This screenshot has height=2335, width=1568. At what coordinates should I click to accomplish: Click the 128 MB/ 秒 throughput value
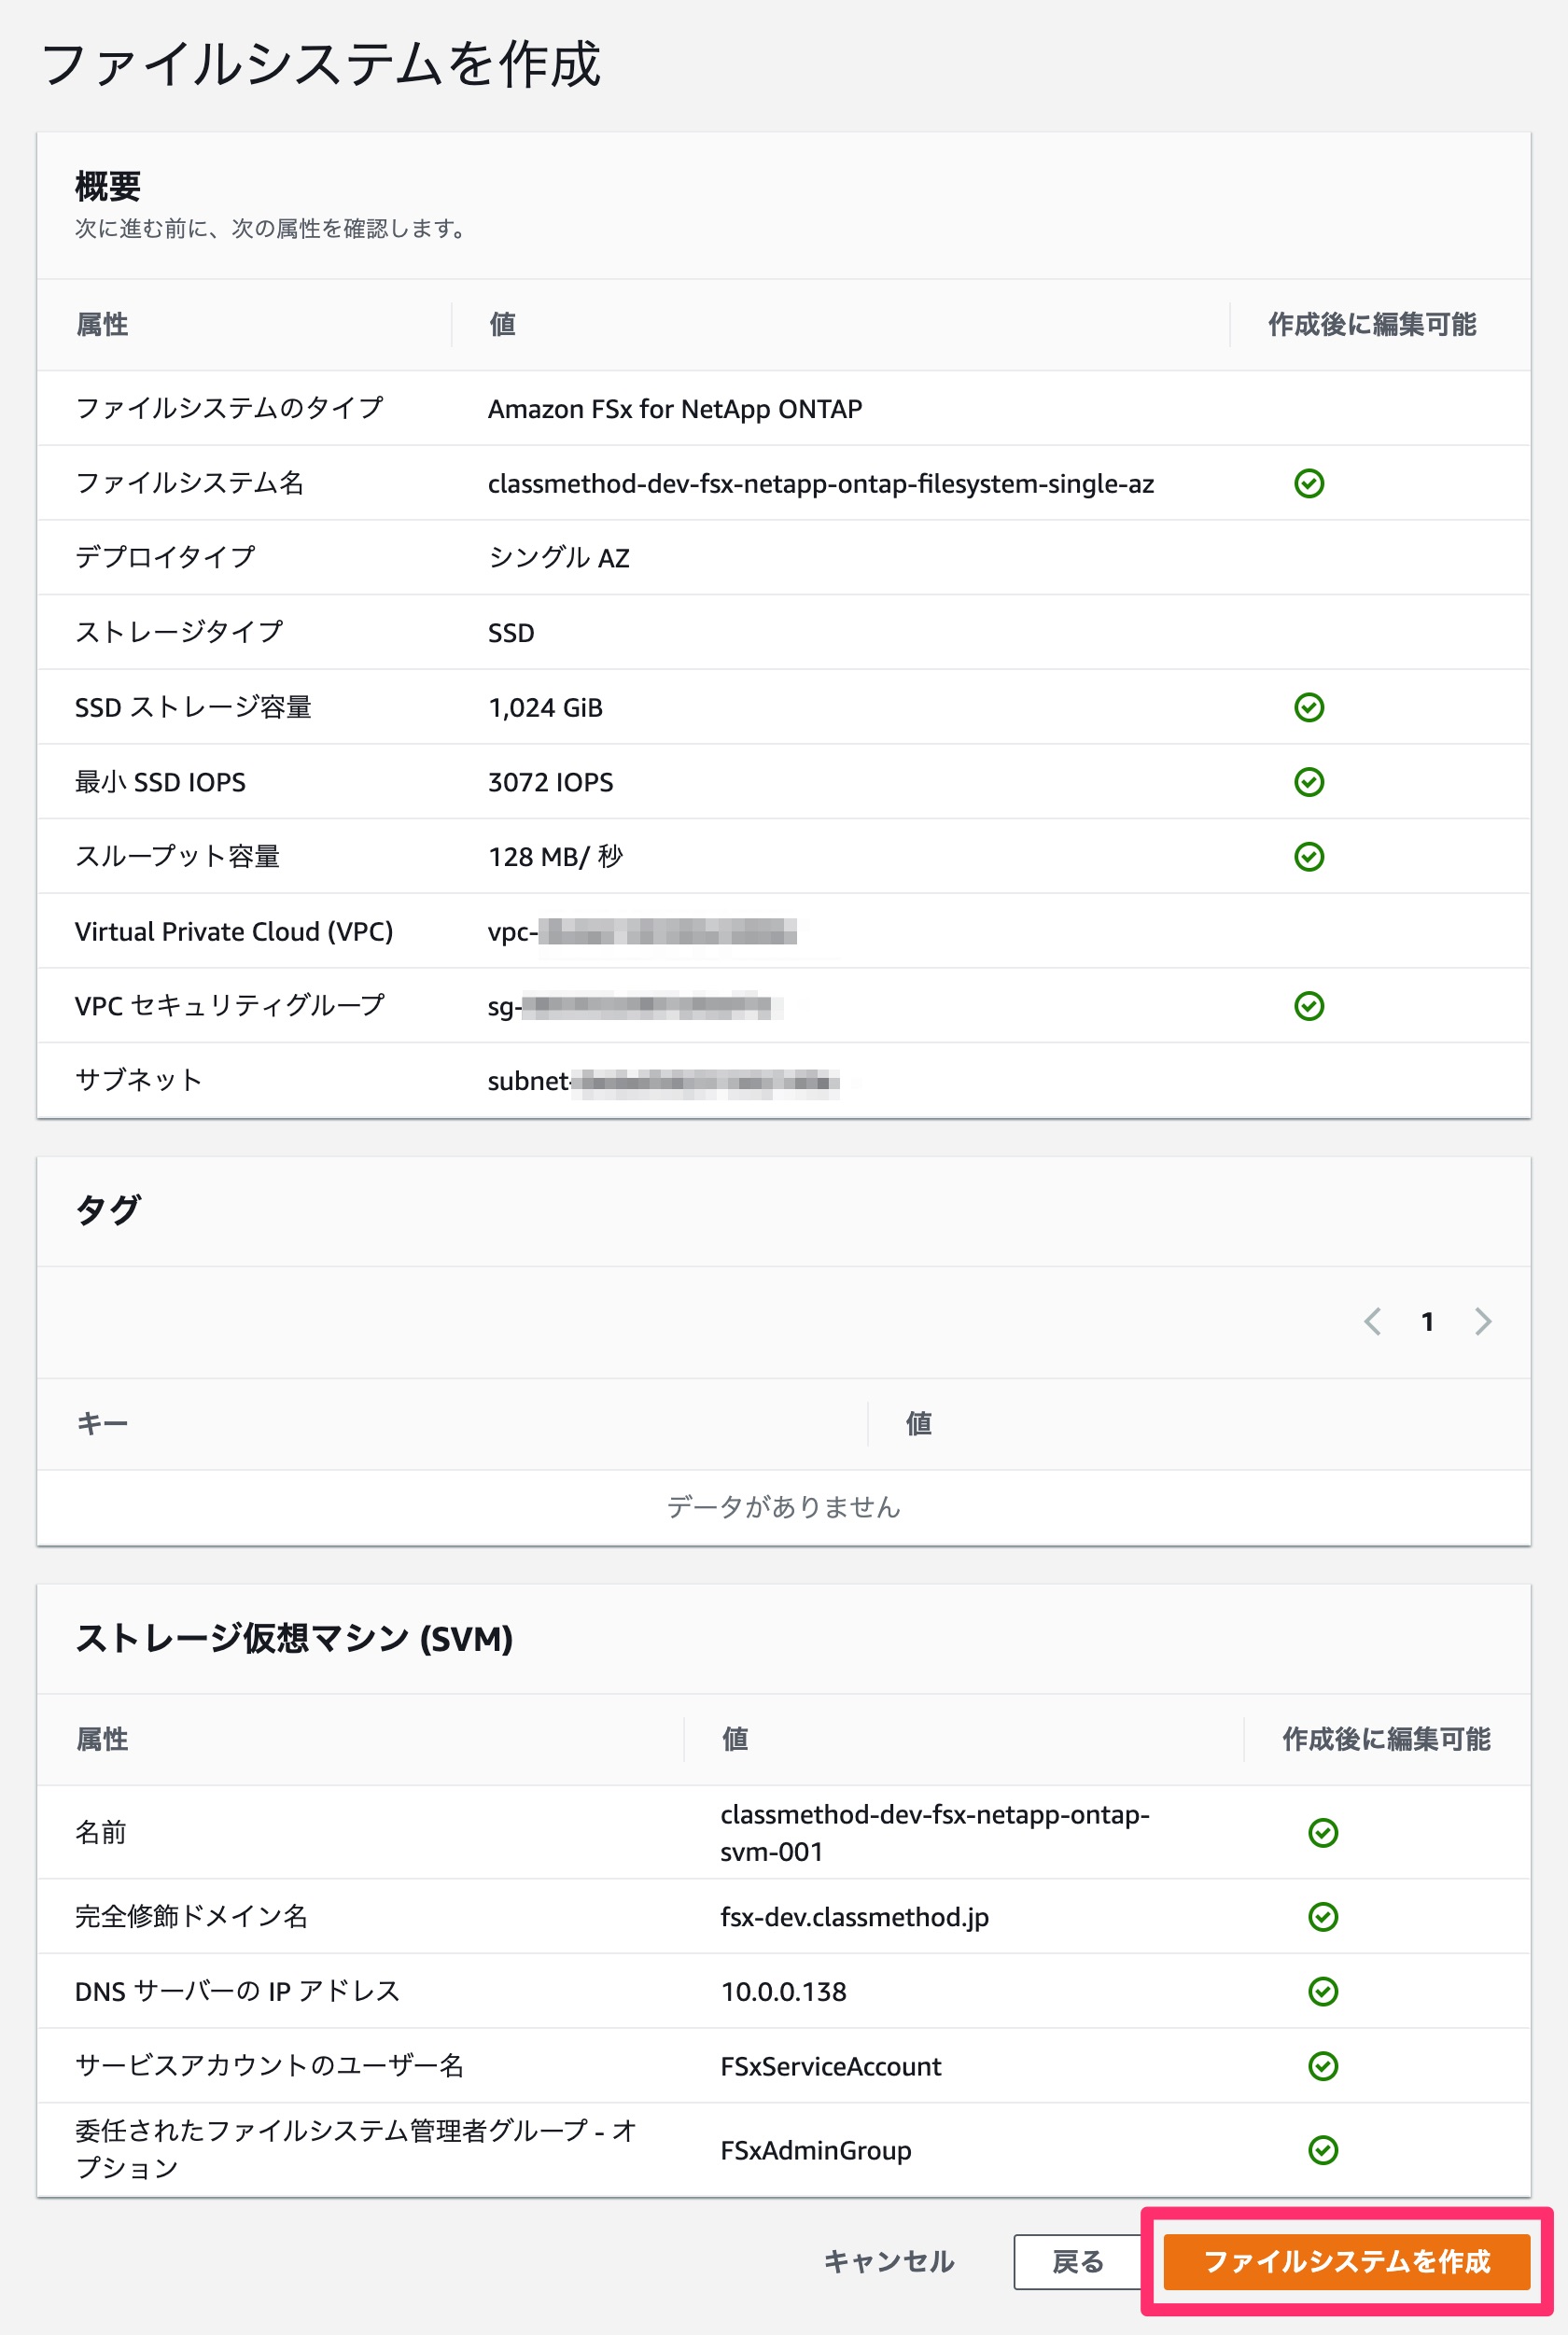(555, 857)
